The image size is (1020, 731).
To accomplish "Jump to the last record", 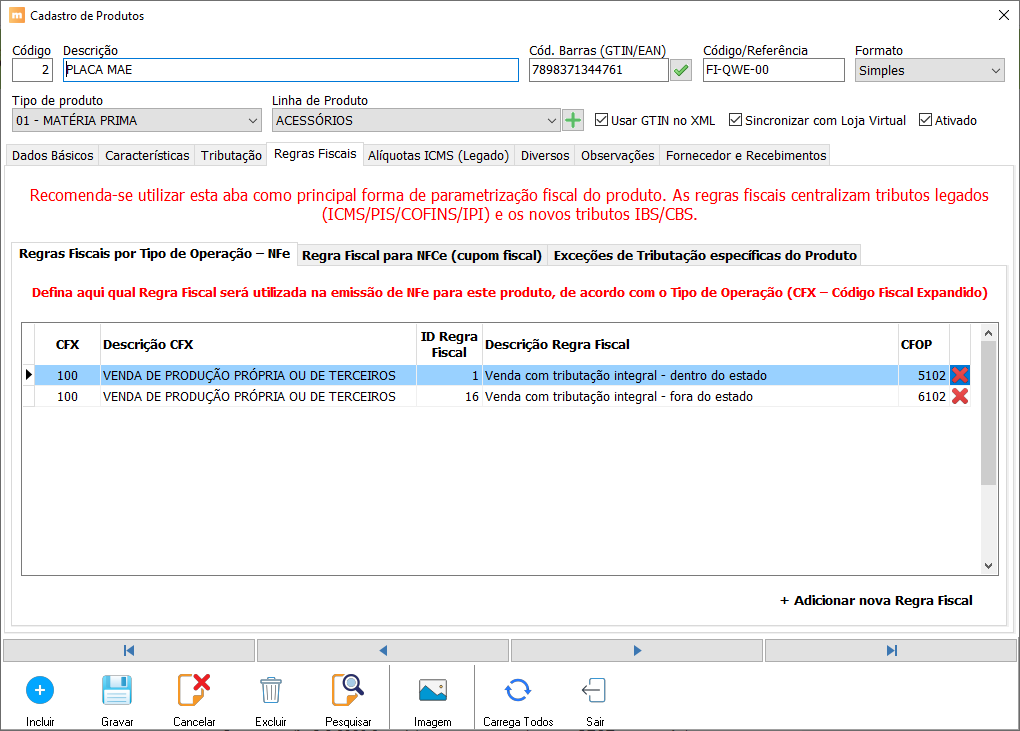I will pyautogui.click(x=891, y=650).
